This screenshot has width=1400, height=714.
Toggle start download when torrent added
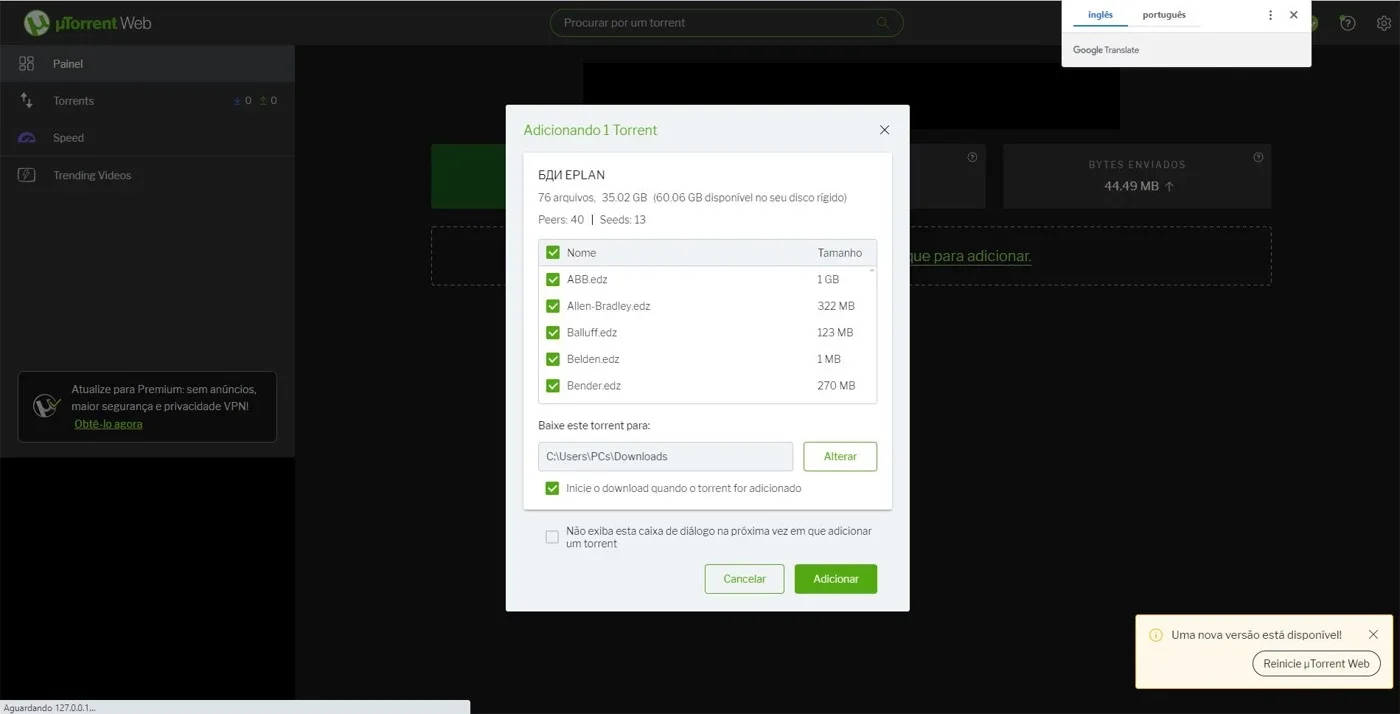tap(552, 488)
